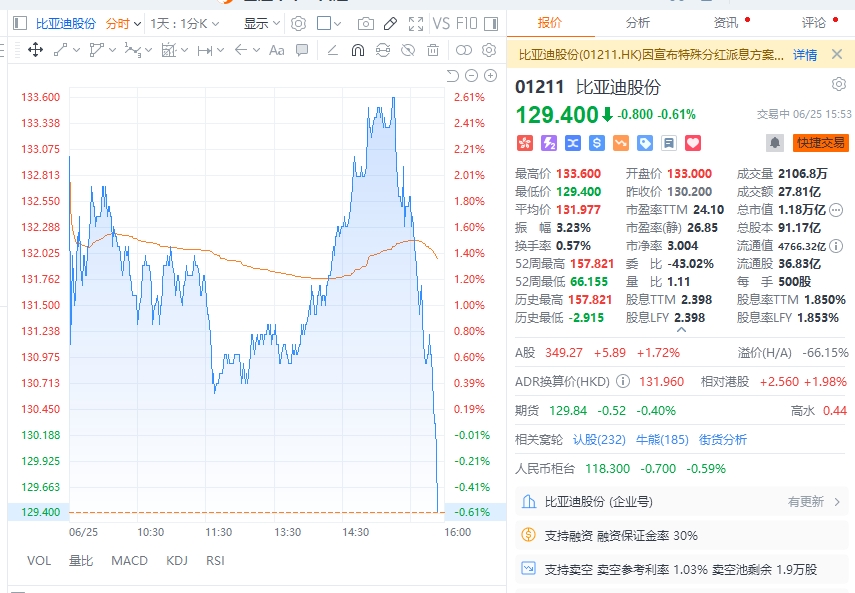Add a comment bubble annotation

(x=302, y=50)
